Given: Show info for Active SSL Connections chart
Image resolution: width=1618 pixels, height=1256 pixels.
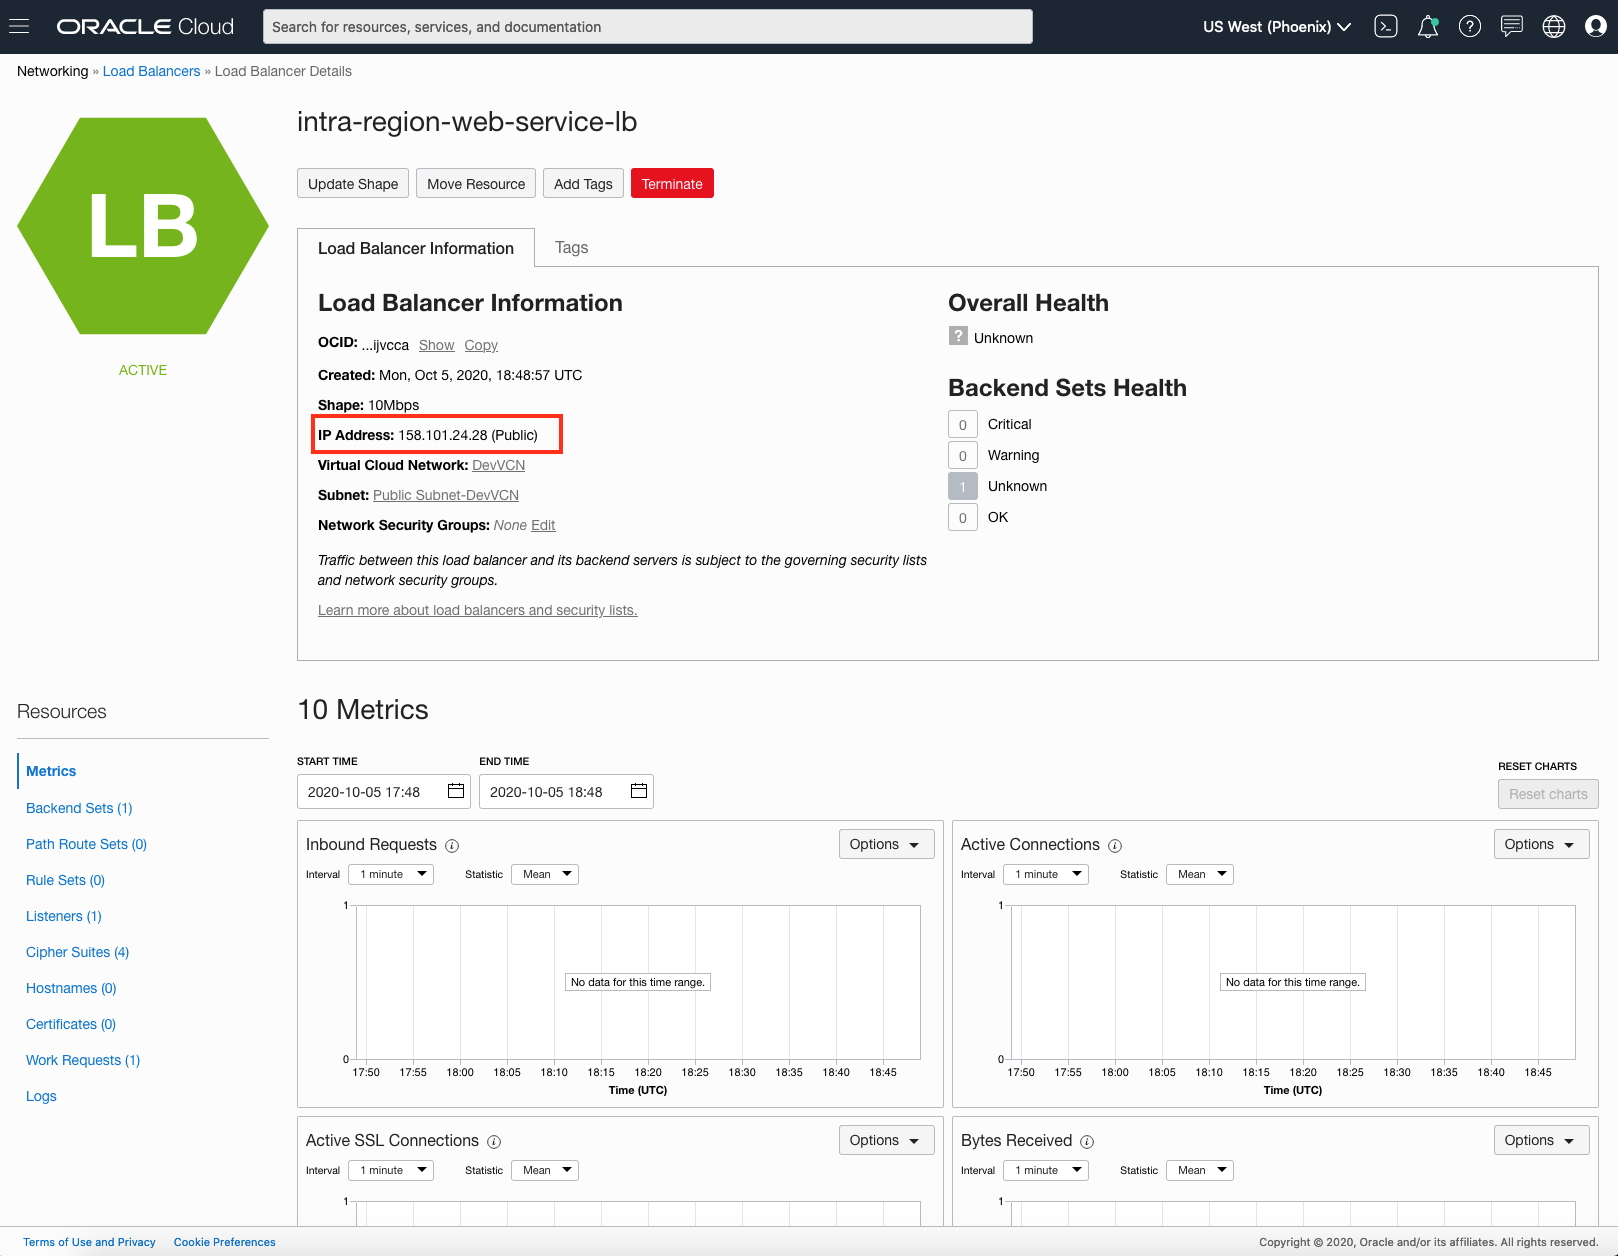Looking at the screenshot, I should pos(494,1142).
